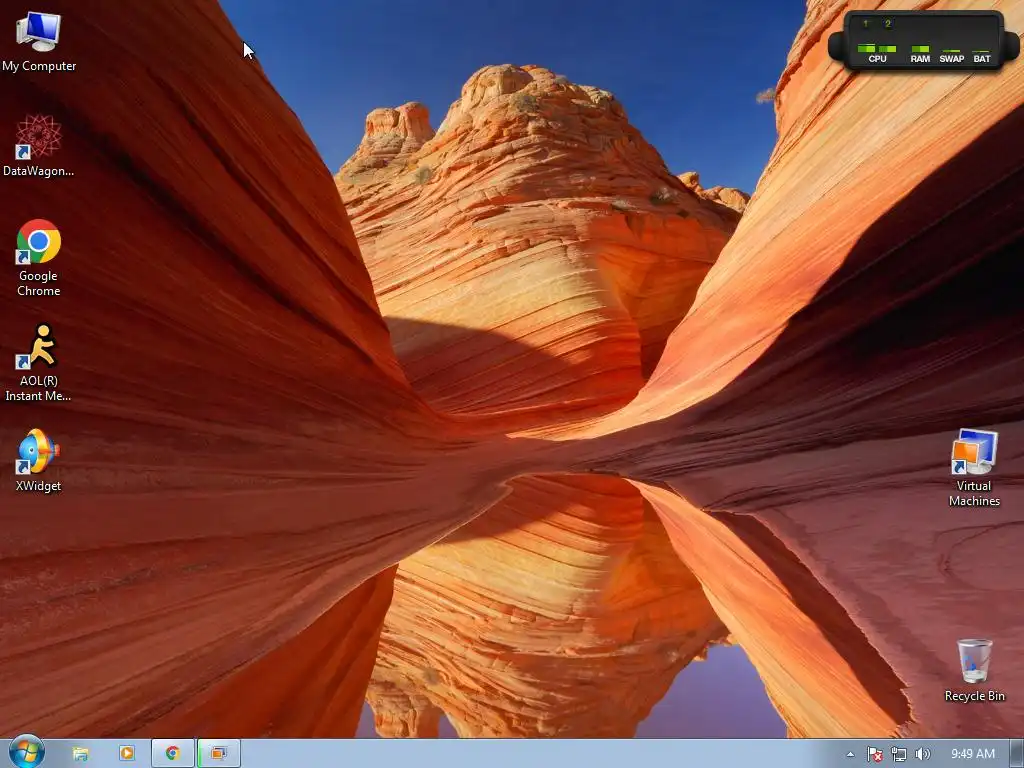
Task: Select the Google Chrome desktop shortcut
Action: (x=39, y=257)
